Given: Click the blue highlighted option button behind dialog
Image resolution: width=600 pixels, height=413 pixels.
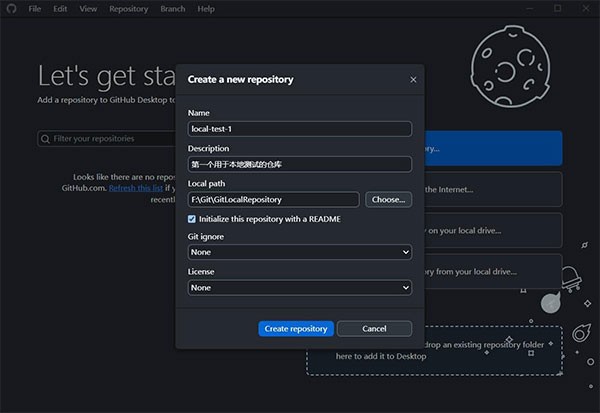Looking at the screenshot, I should point(493,149).
